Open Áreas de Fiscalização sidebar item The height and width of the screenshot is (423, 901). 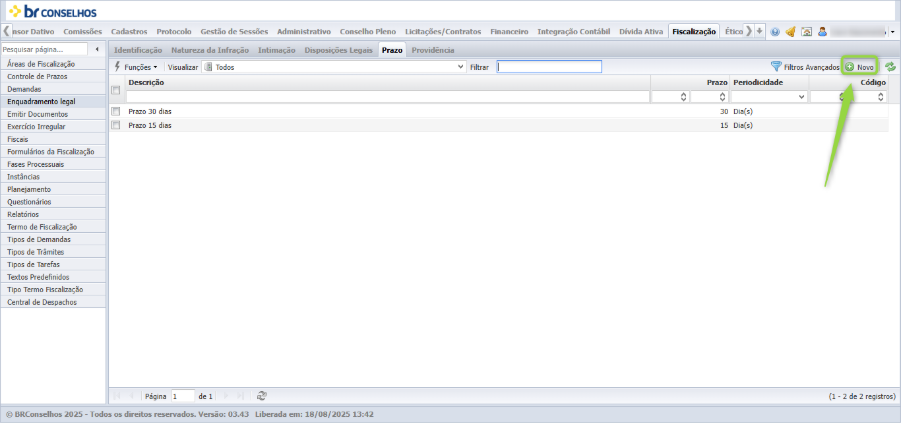pyautogui.click(x=53, y=64)
